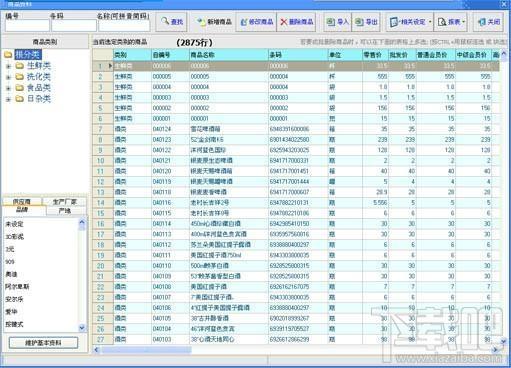Screen dimensions: 511x368
Task: Click the 修改商品 edit icon button
Action: 256,22
